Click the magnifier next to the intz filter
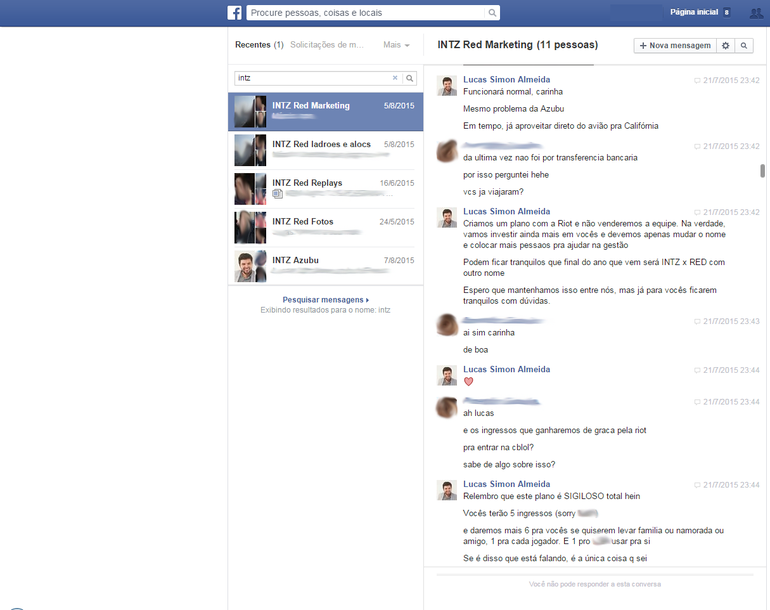770x610 pixels. pos(410,78)
